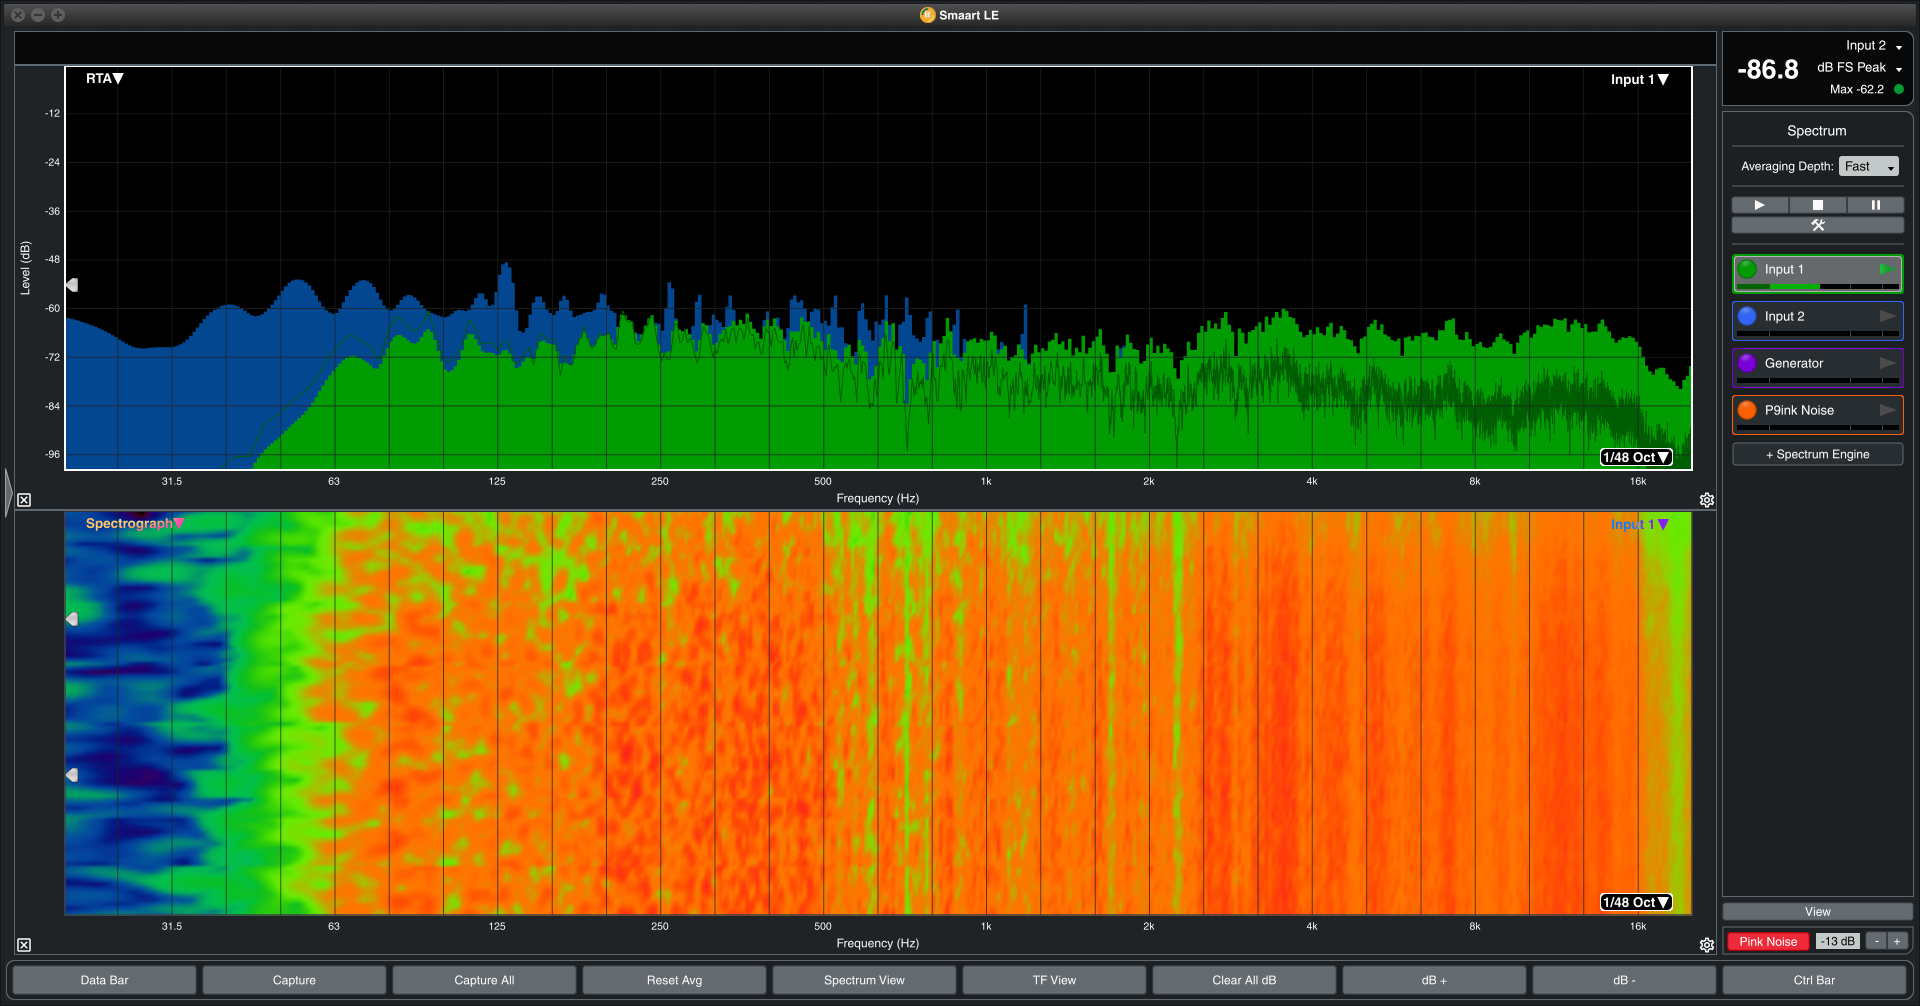Select the Input 1 spectrum engine
Image resolution: width=1920 pixels, height=1006 pixels.
pyautogui.click(x=1818, y=273)
